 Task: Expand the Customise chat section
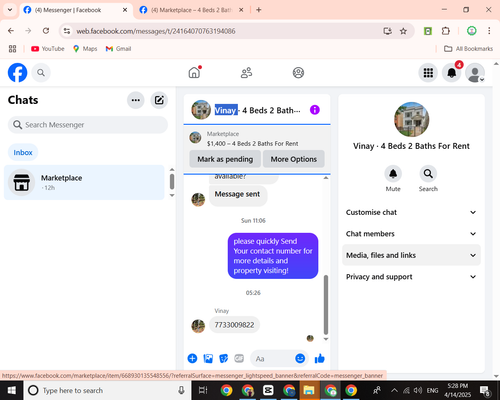click(411, 212)
